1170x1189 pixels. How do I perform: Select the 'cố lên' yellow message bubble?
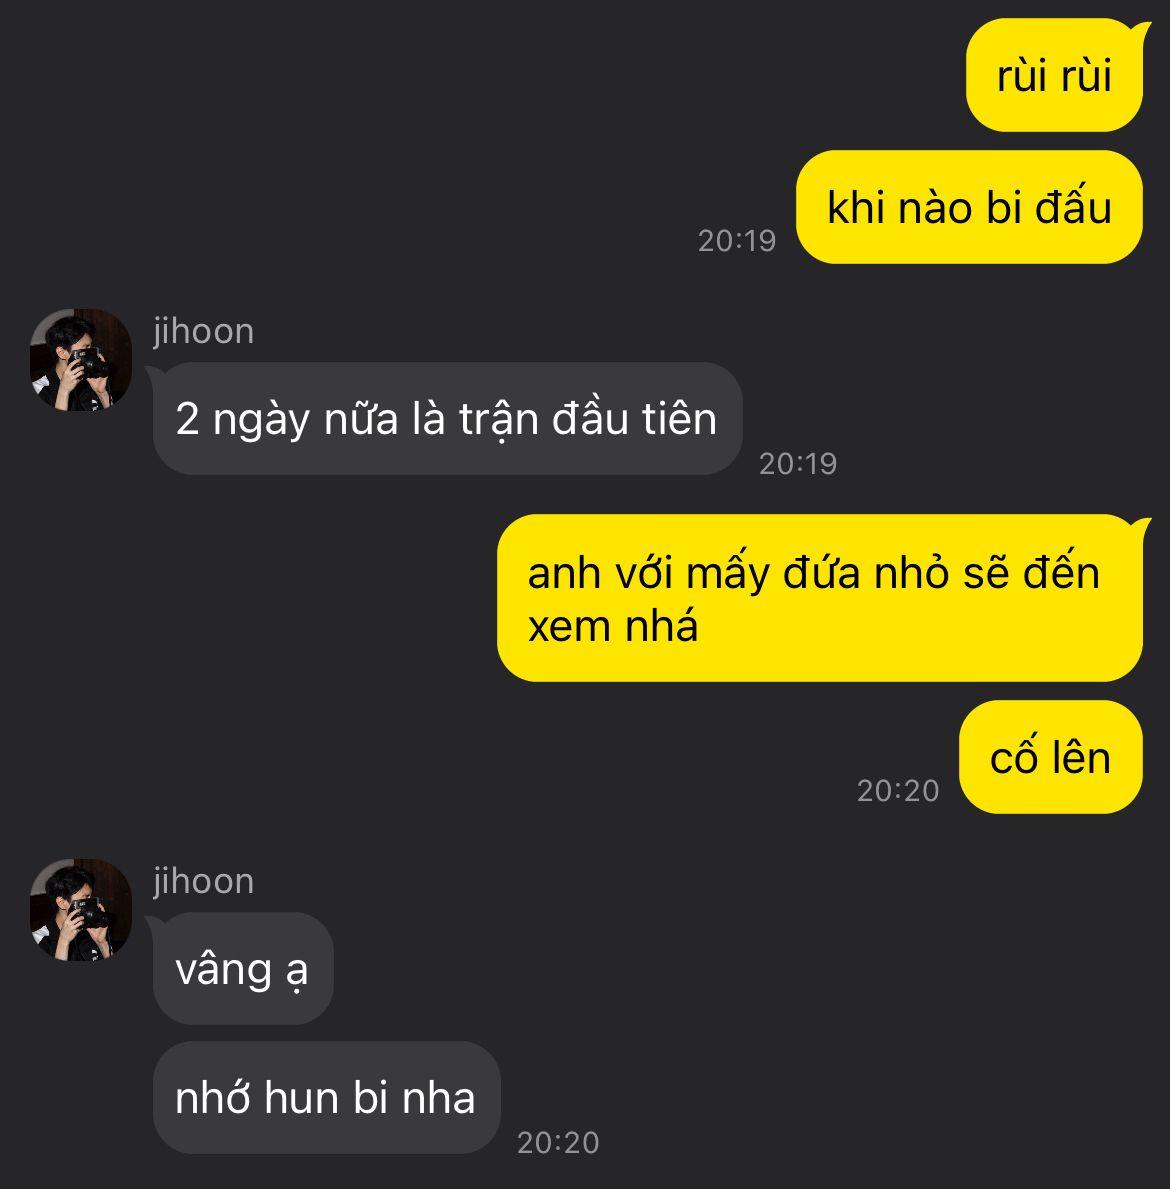tap(1050, 757)
